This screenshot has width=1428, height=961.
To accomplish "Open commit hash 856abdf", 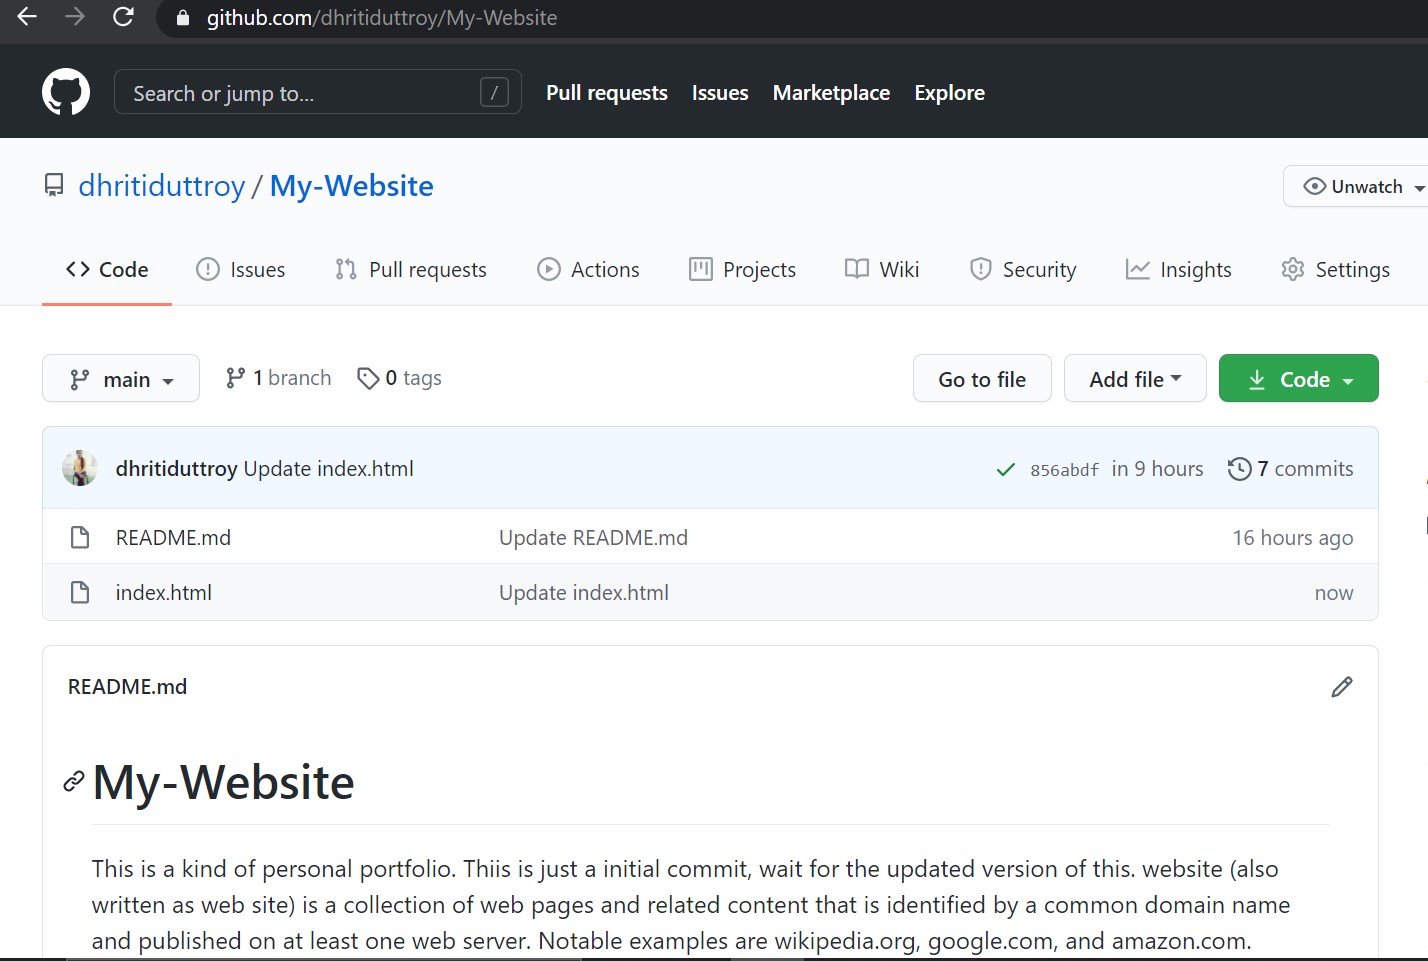I will click(1065, 470).
